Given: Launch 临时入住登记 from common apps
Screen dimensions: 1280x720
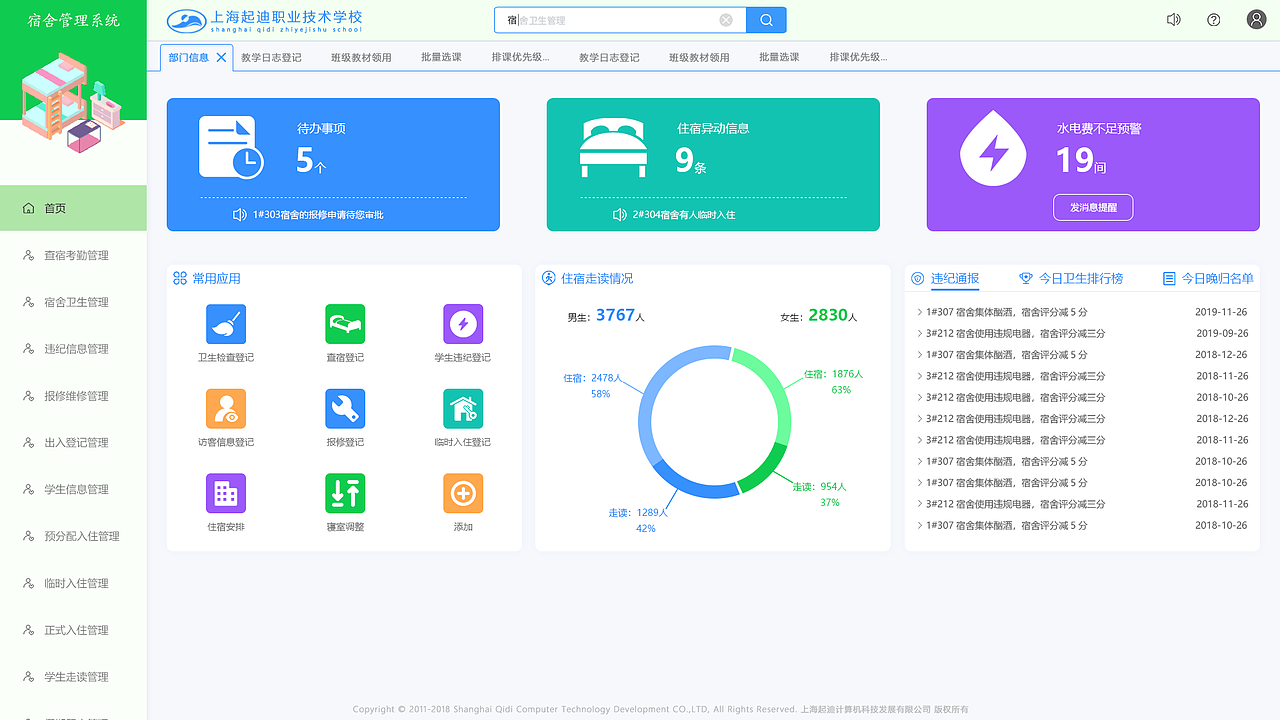Looking at the screenshot, I should pyautogui.click(x=462, y=408).
